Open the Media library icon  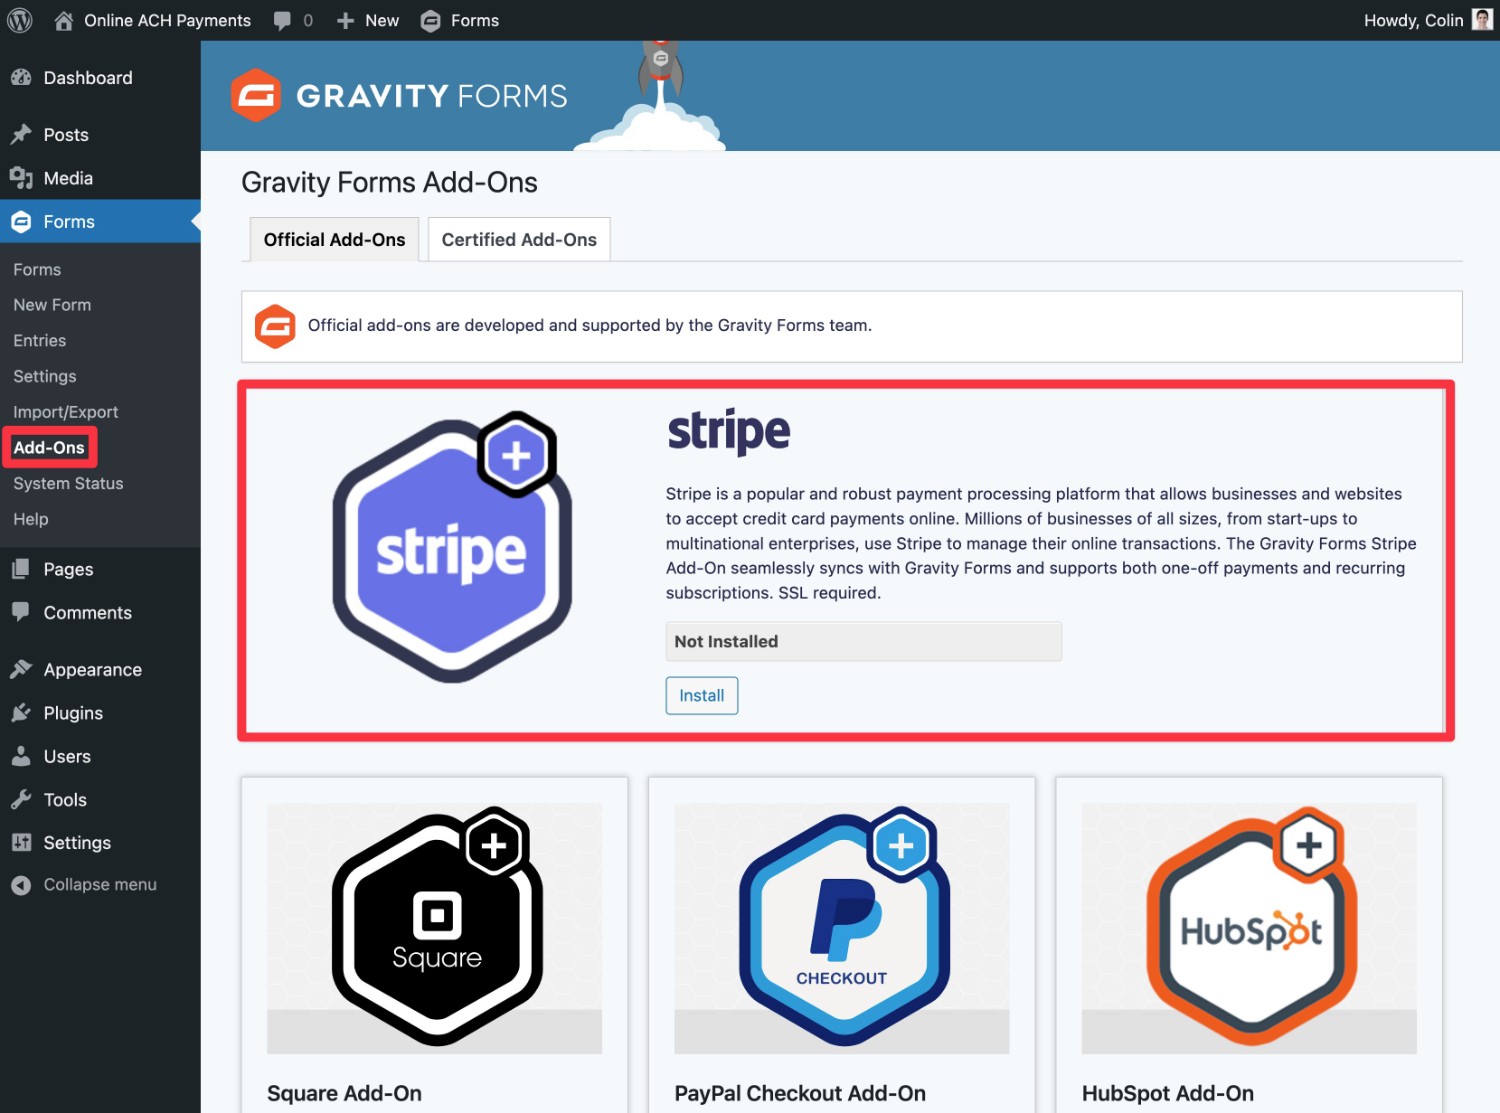(x=21, y=177)
